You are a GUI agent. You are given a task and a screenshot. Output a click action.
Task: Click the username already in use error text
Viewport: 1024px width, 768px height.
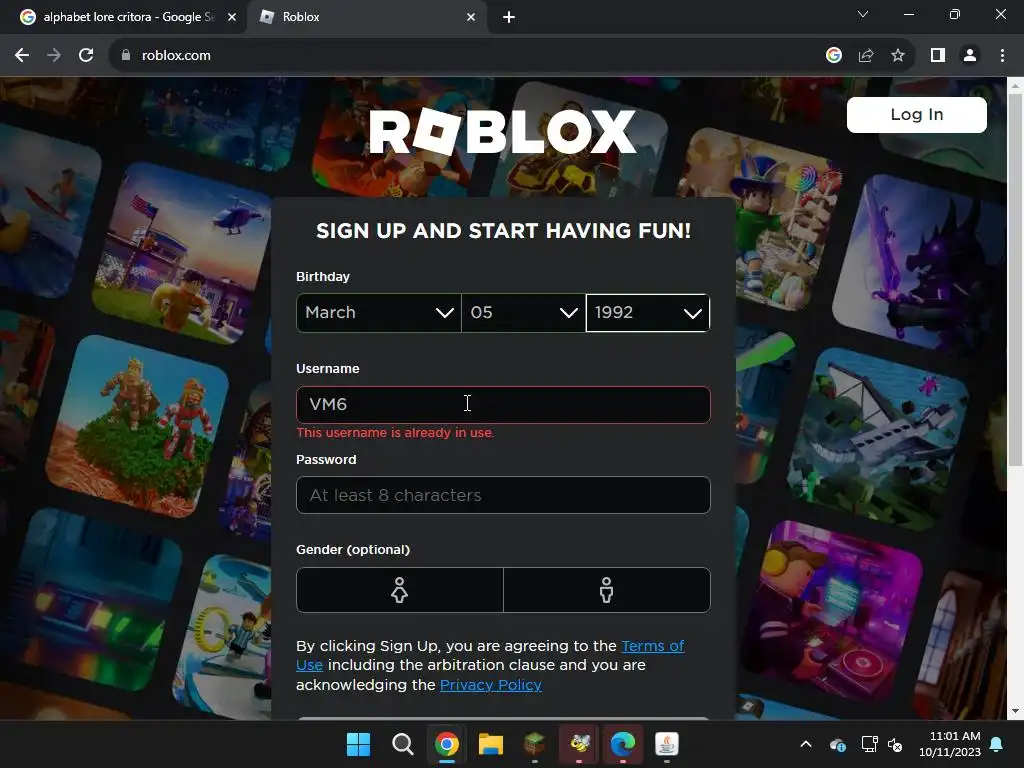(x=395, y=433)
